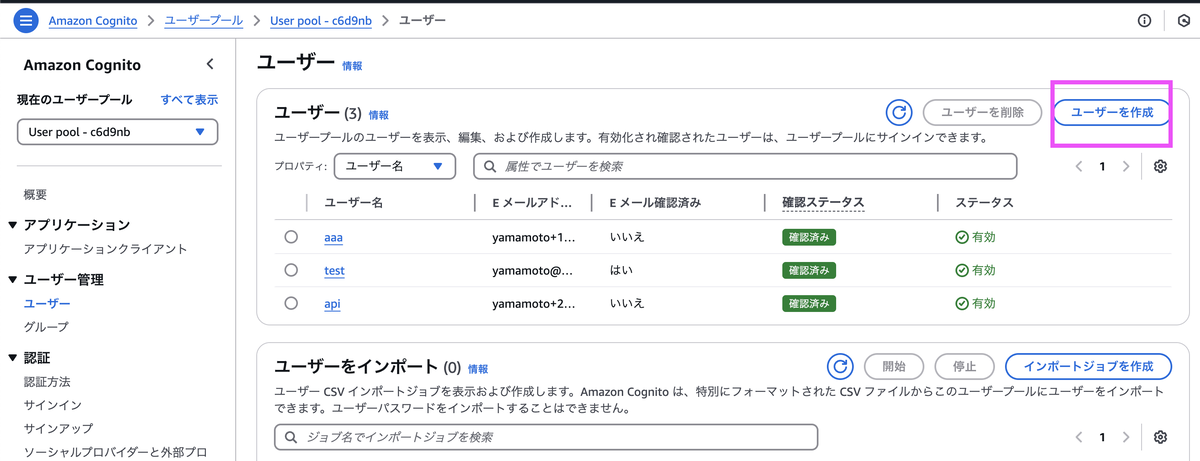
Task: Select radio button for user aaa
Action: click(291, 237)
